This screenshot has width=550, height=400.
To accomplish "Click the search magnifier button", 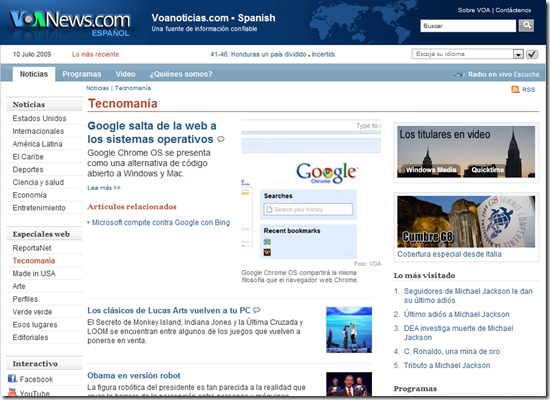I will coord(526,25).
